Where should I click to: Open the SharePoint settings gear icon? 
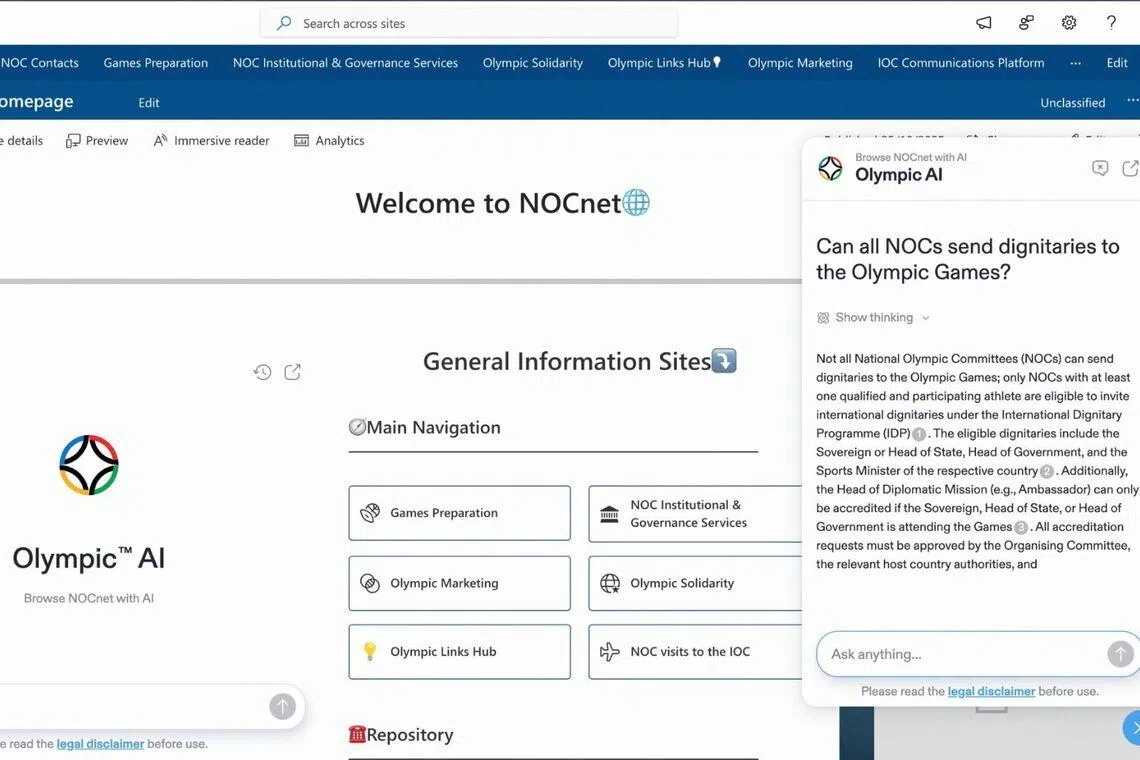[x=1068, y=22]
